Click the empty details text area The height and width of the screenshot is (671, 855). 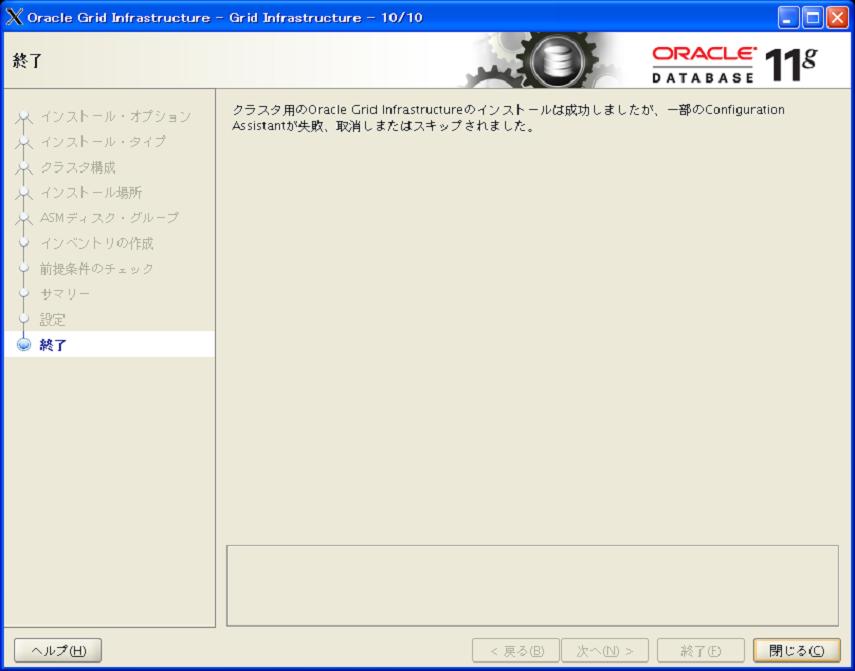532,585
